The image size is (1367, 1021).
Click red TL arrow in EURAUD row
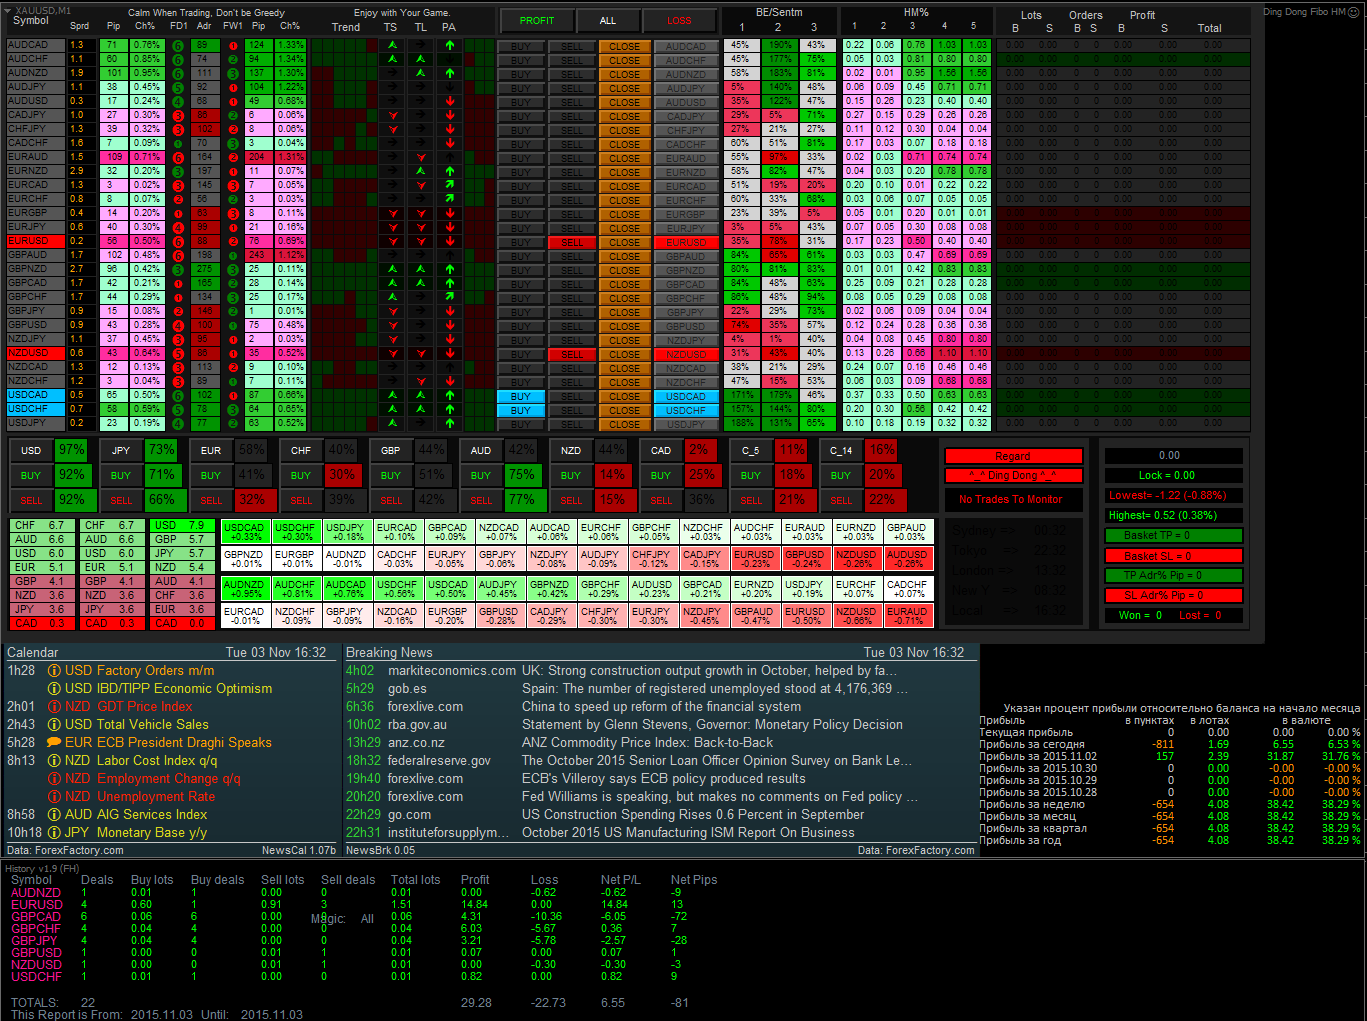pyautogui.click(x=421, y=157)
